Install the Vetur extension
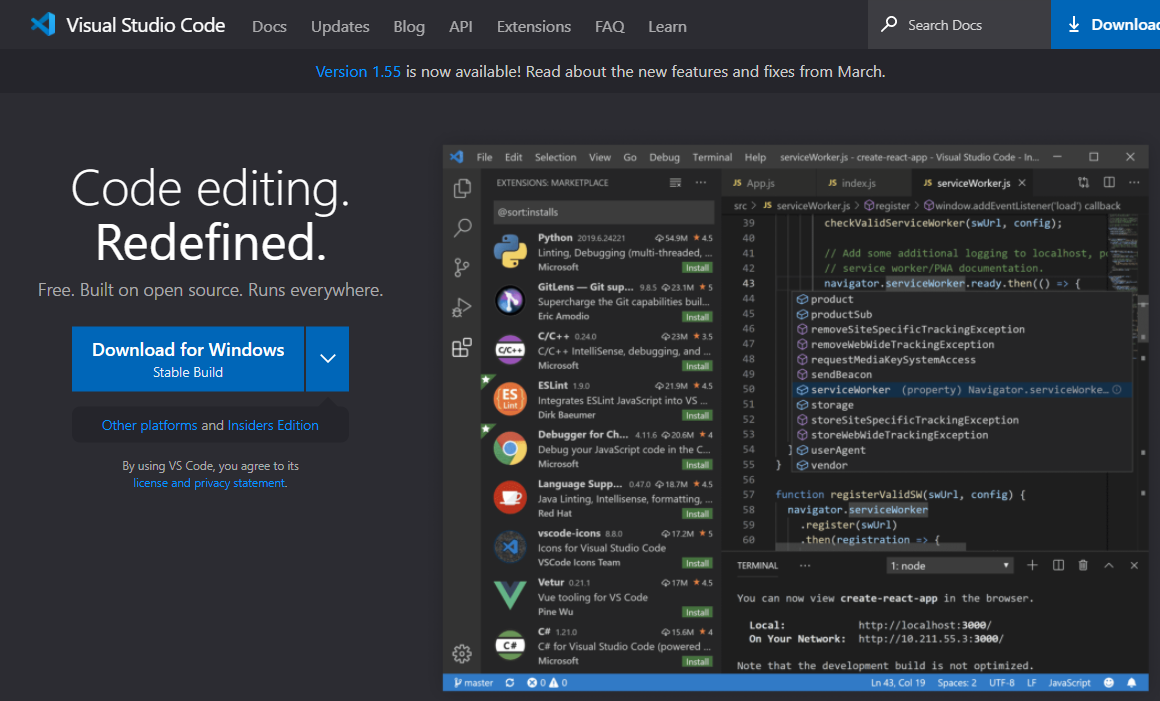 tap(697, 612)
